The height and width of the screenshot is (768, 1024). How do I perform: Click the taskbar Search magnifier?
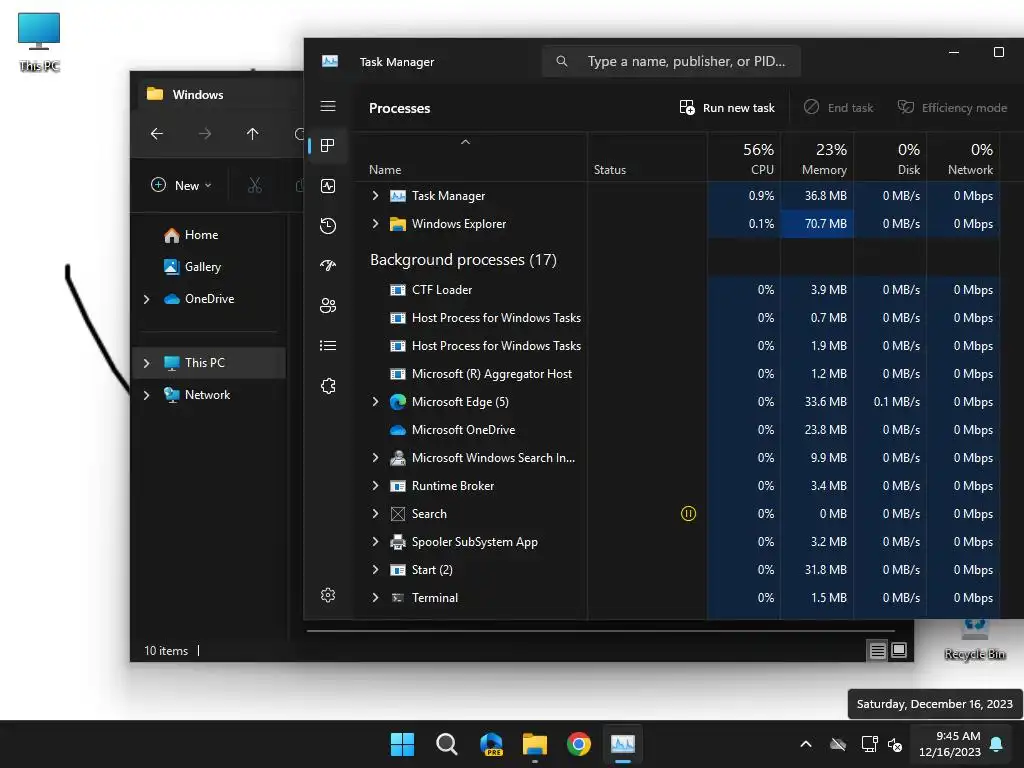(447, 744)
